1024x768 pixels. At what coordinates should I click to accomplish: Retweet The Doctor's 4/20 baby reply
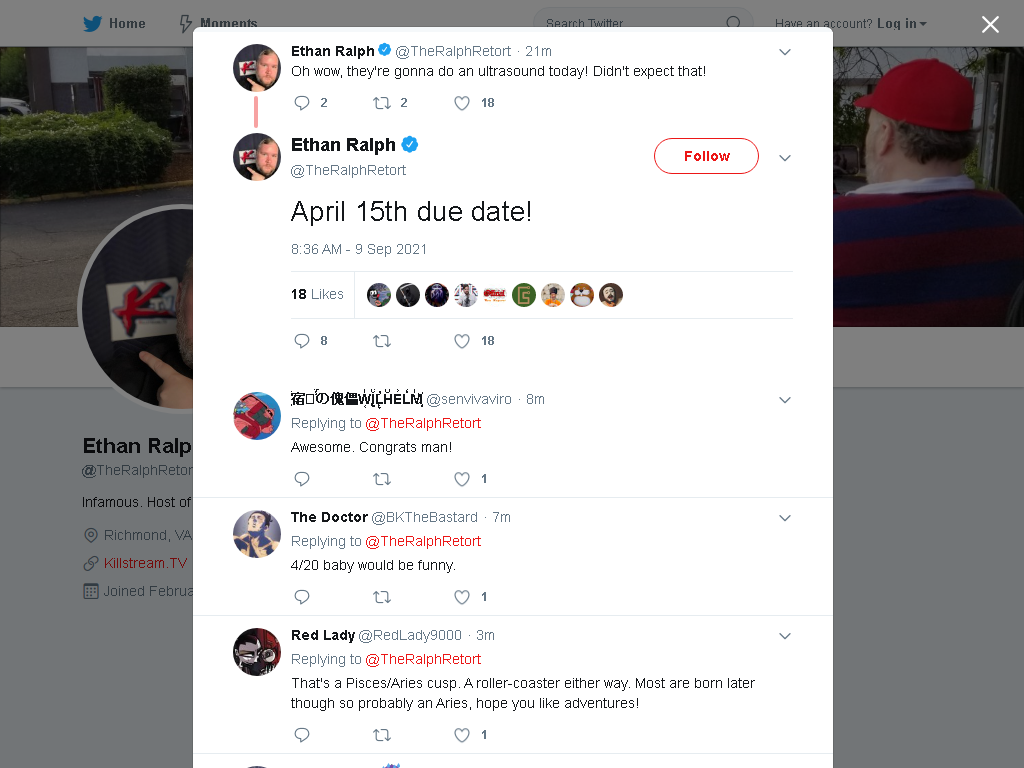[381, 597]
